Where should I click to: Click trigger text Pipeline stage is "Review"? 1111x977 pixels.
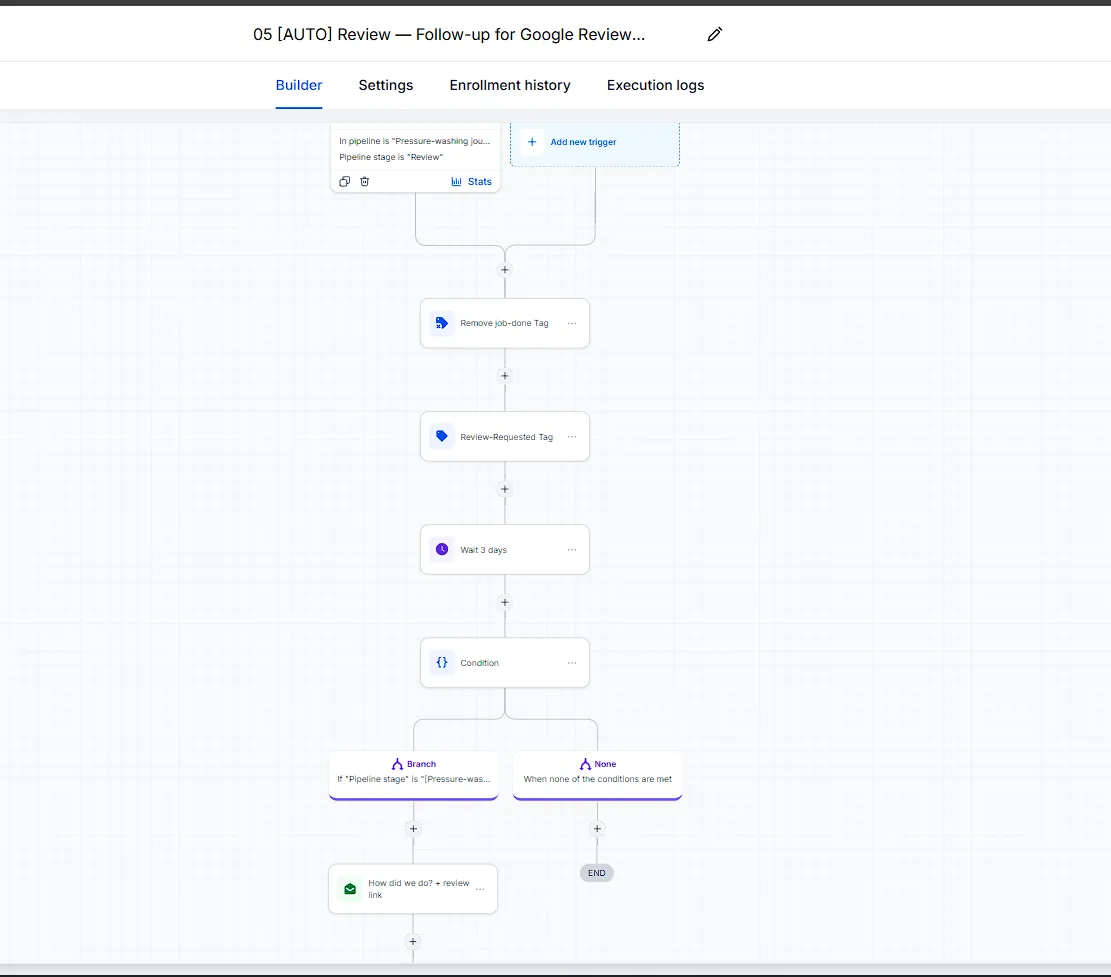391,157
